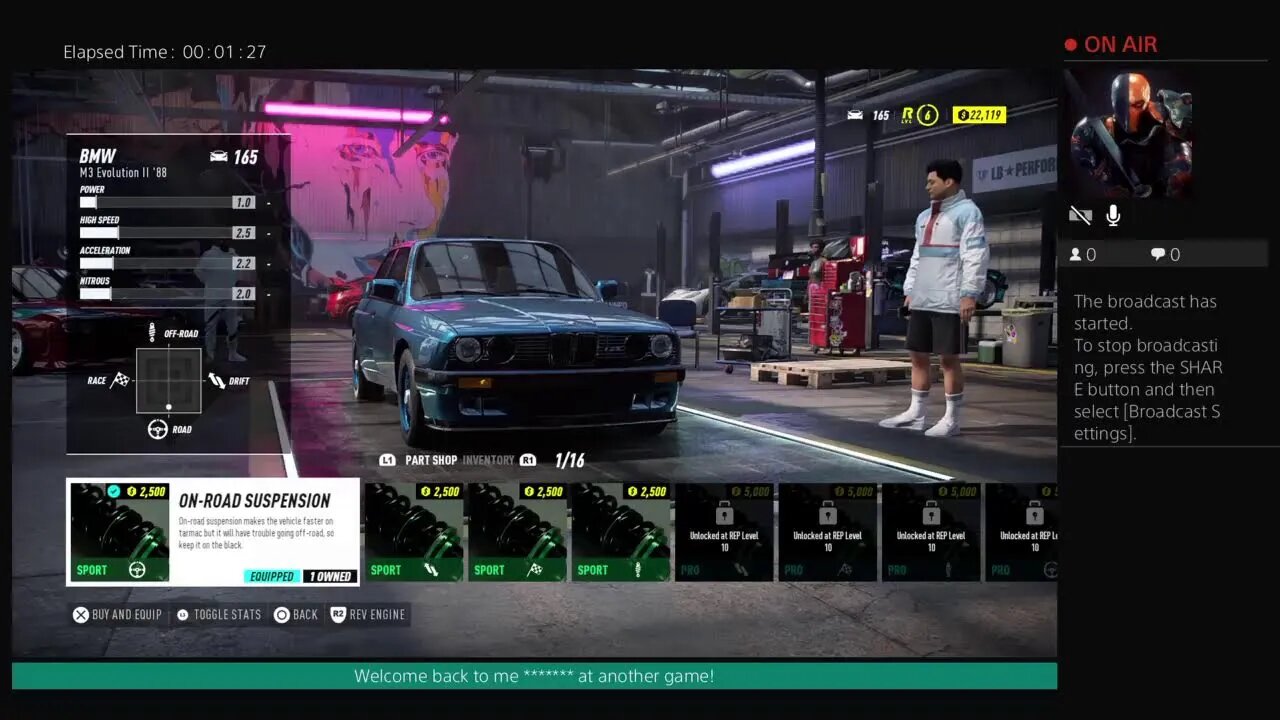The image size is (1280, 720).
Task: Click the BMW car name heading
Action: [98, 156]
